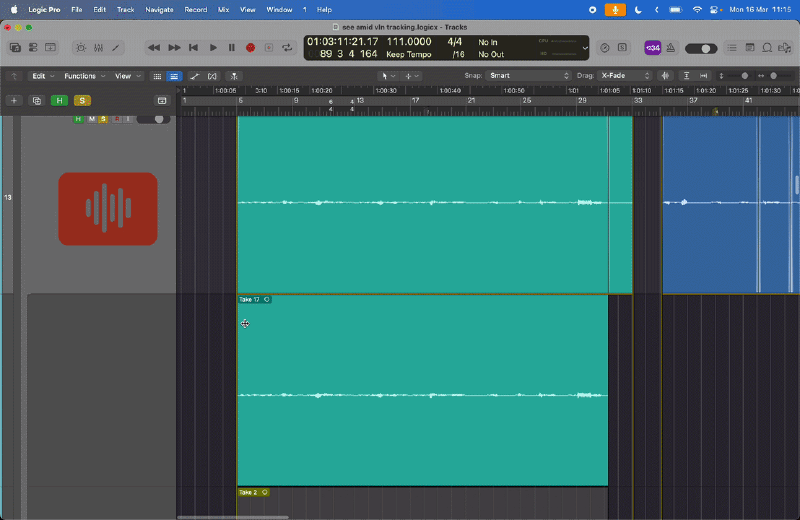Open the media Browsers button

coord(784,47)
